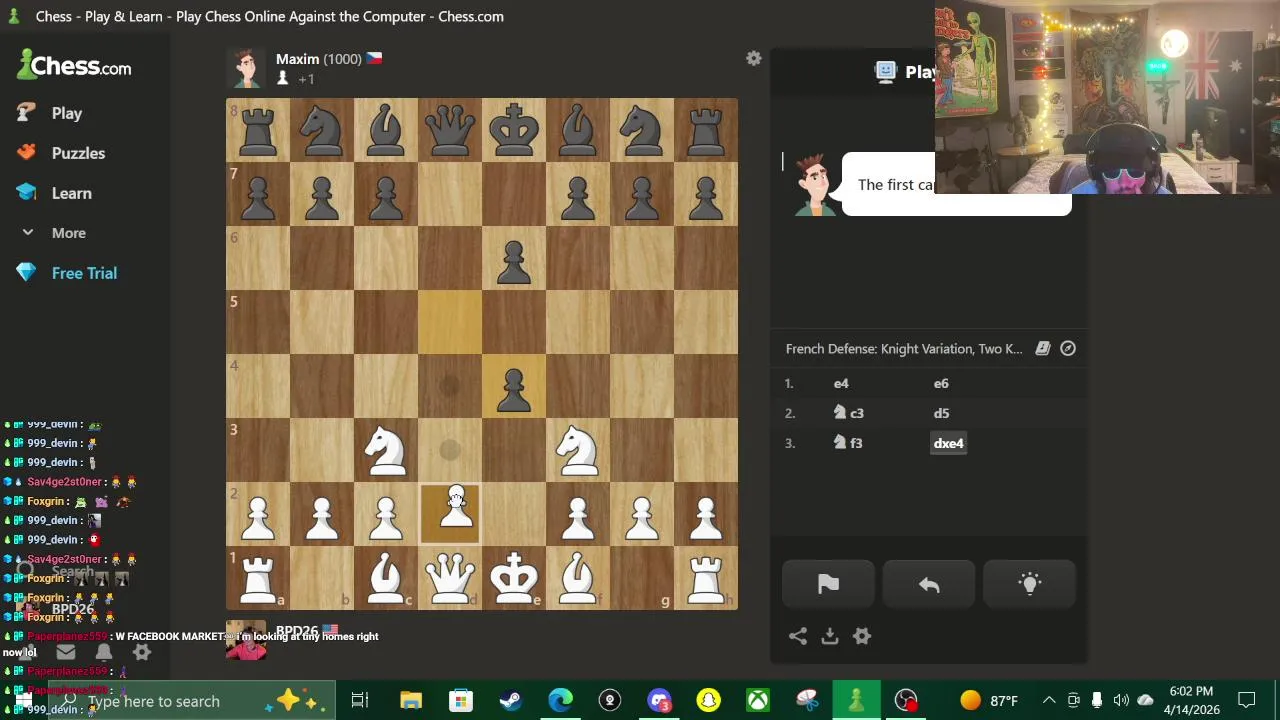Open OBS Studio from the taskbar

click(x=906, y=701)
